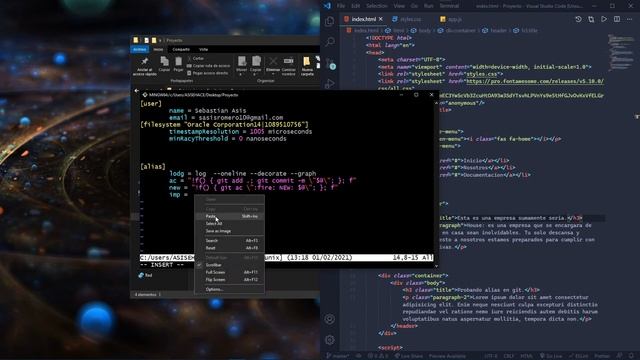
Task: Choose Flip Screen in terminal context menu
Action: coord(229,280)
